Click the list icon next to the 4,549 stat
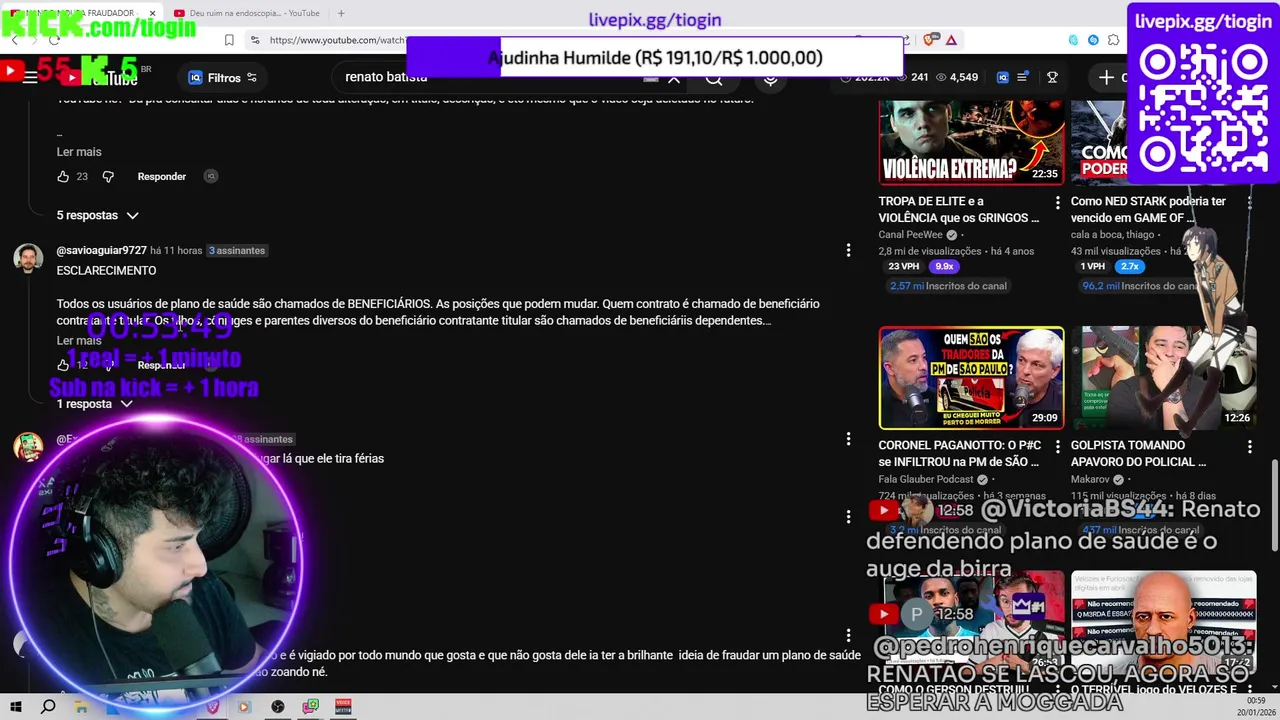Viewport: 1280px width, 720px height. (x=1022, y=77)
